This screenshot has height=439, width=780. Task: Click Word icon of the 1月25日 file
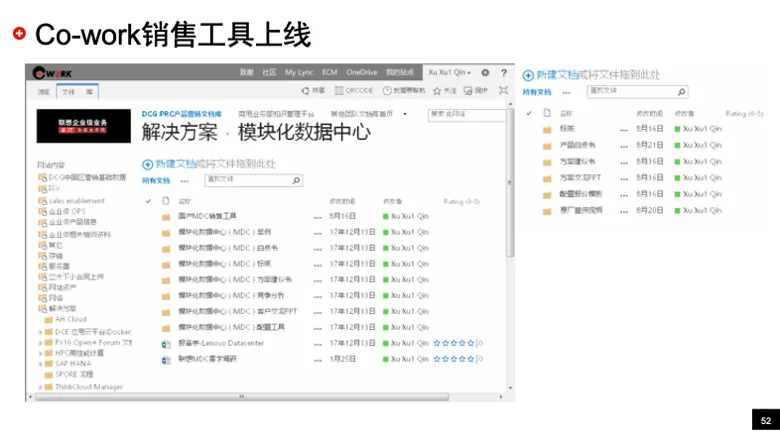tap(166, 360)
